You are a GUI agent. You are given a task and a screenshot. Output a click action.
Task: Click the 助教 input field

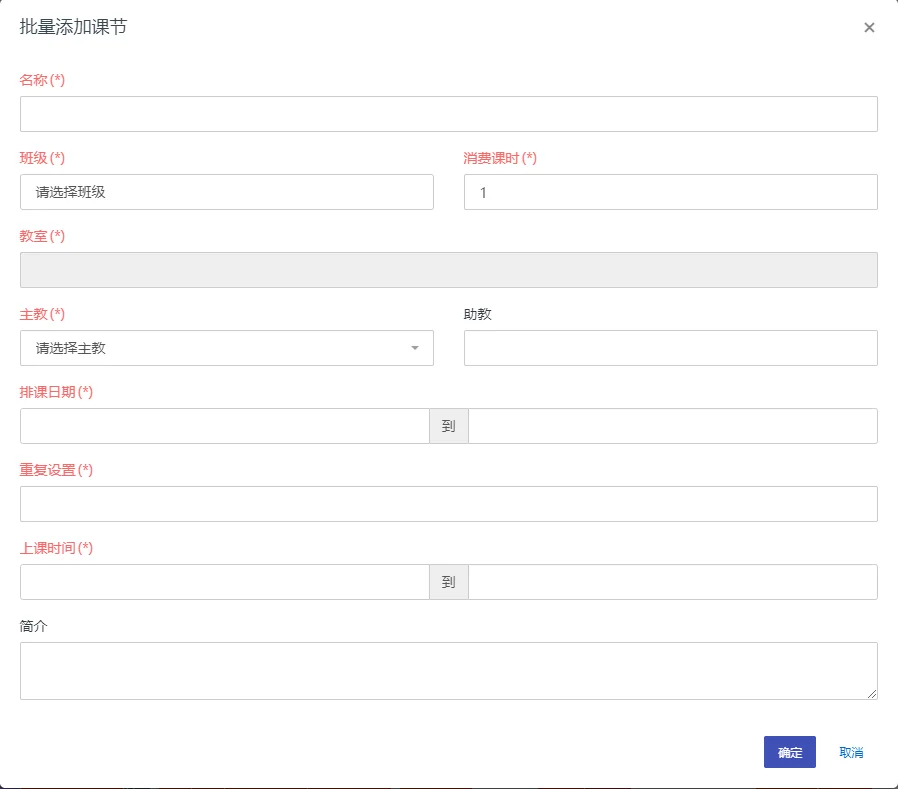pos(671,348)
